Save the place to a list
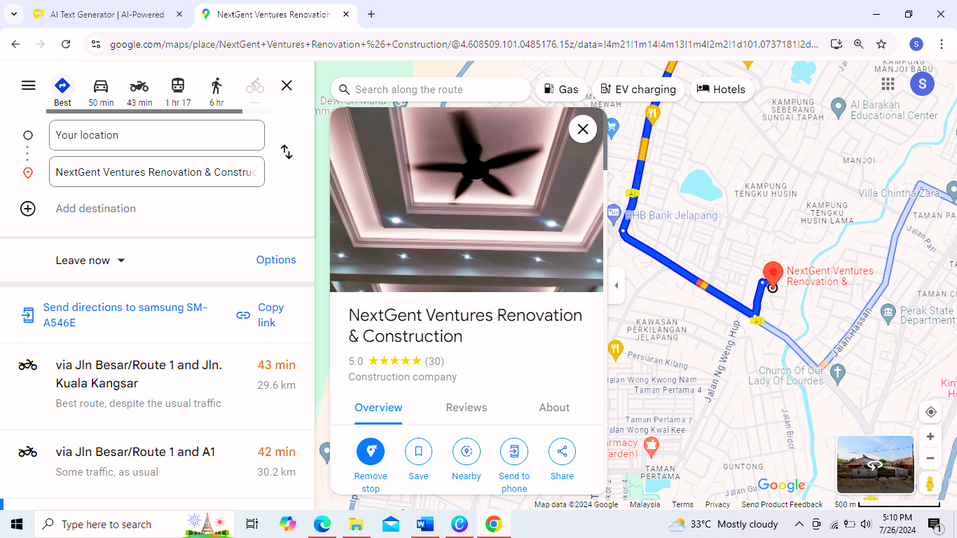Viewport: 957px width, 538px height. point(418,459)
